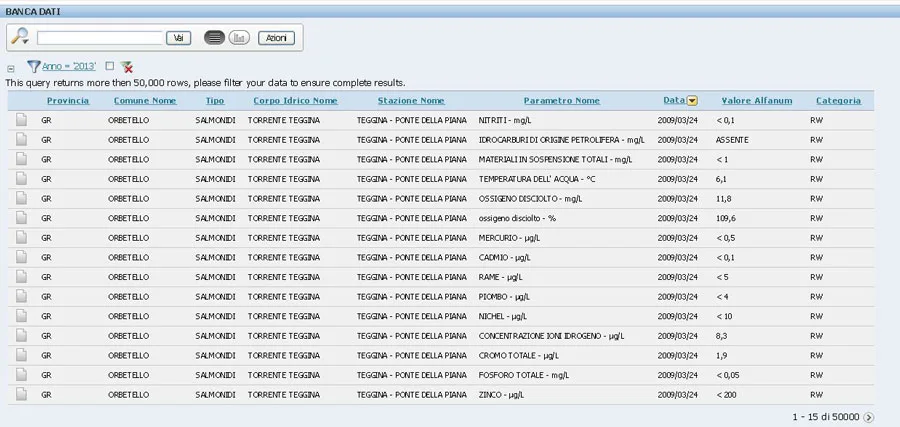Select the 'MERCURIO - µg/L' cell

[x=510, y=238]
